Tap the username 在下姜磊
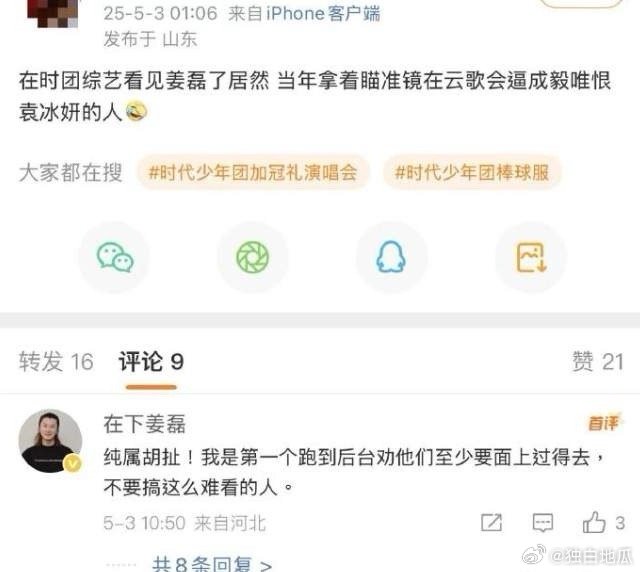The height and width of the screenshot is (572, 640). point(145,424)
